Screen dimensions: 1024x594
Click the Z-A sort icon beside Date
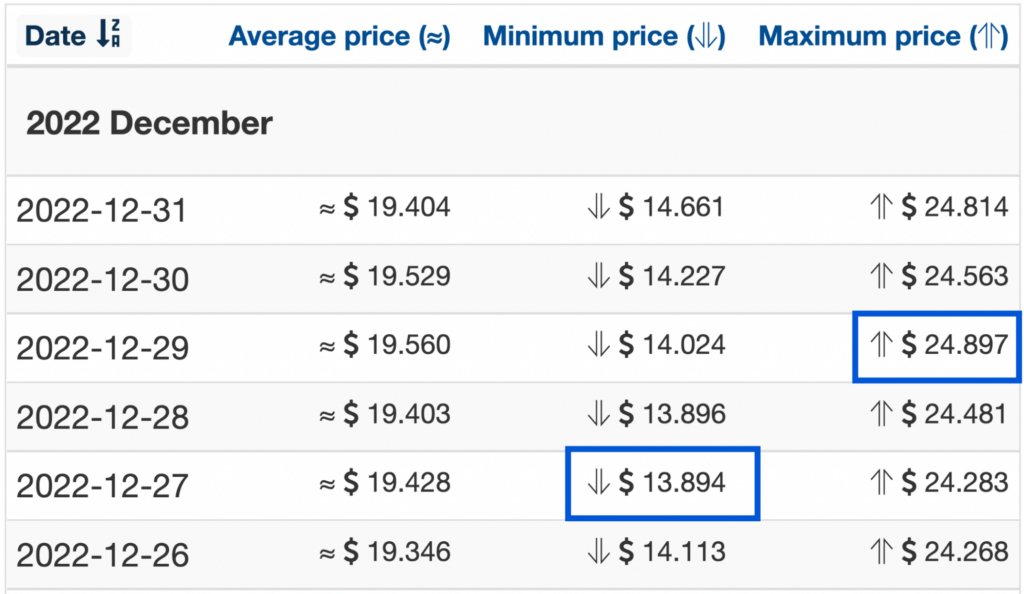tap(108, 34)
